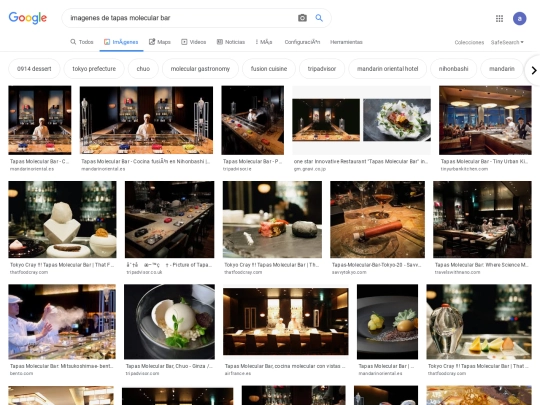Select the 'chuo' filter chip

(143, 69)
